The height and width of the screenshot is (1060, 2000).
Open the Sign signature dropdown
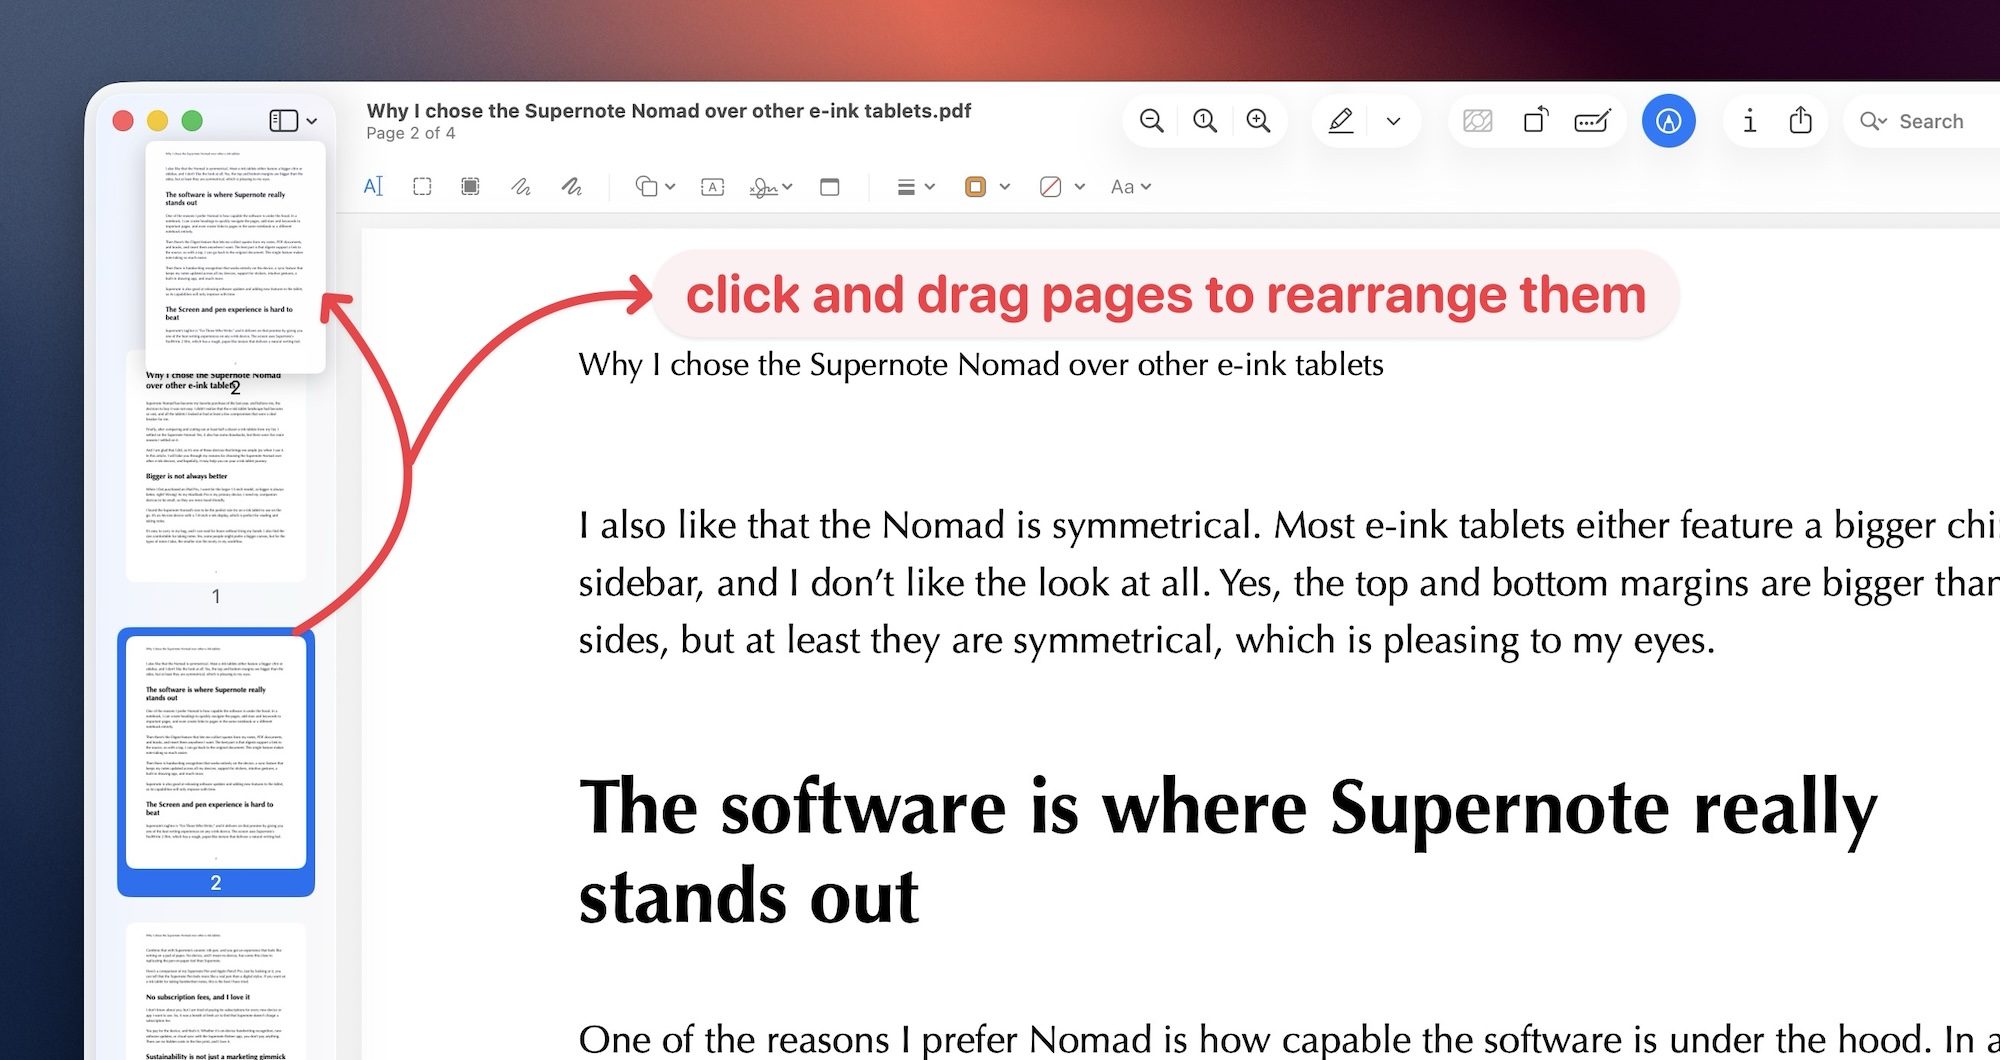click(x=770, y=187)
